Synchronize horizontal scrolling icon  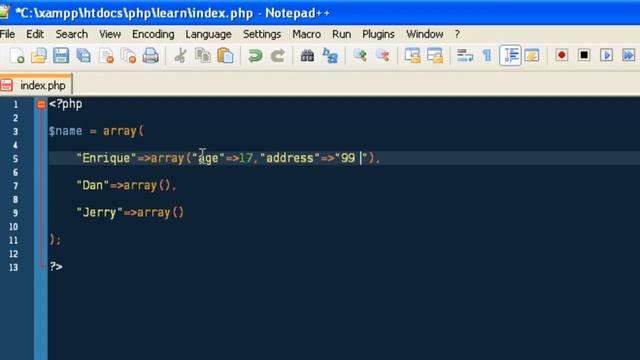[x=435, y=56]
